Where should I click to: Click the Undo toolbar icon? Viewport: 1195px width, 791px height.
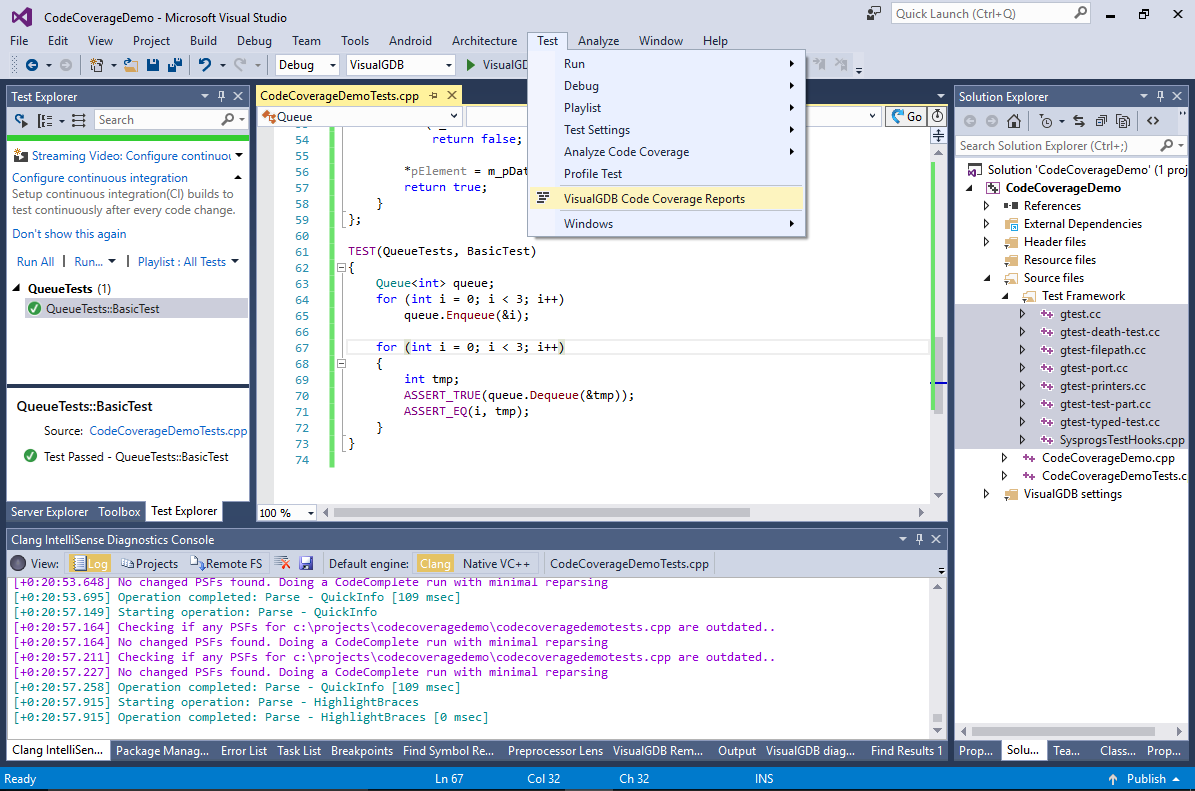[x=205, y=65]
